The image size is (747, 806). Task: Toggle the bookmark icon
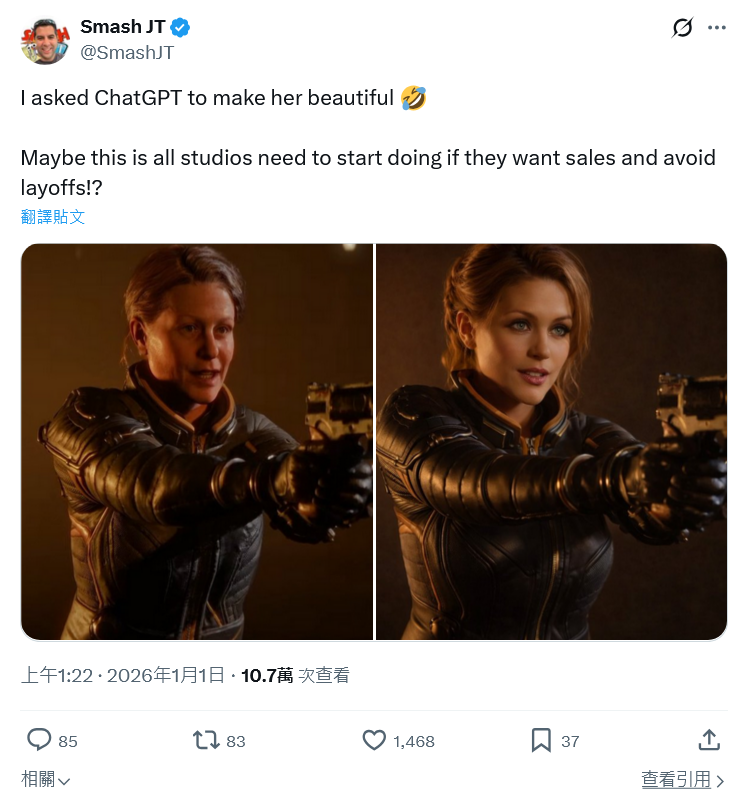[541, 740]
